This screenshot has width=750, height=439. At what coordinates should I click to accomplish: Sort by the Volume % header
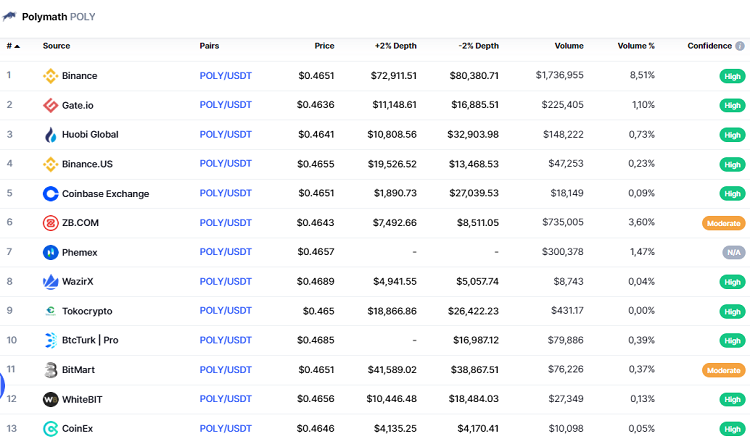coord(636,46)
